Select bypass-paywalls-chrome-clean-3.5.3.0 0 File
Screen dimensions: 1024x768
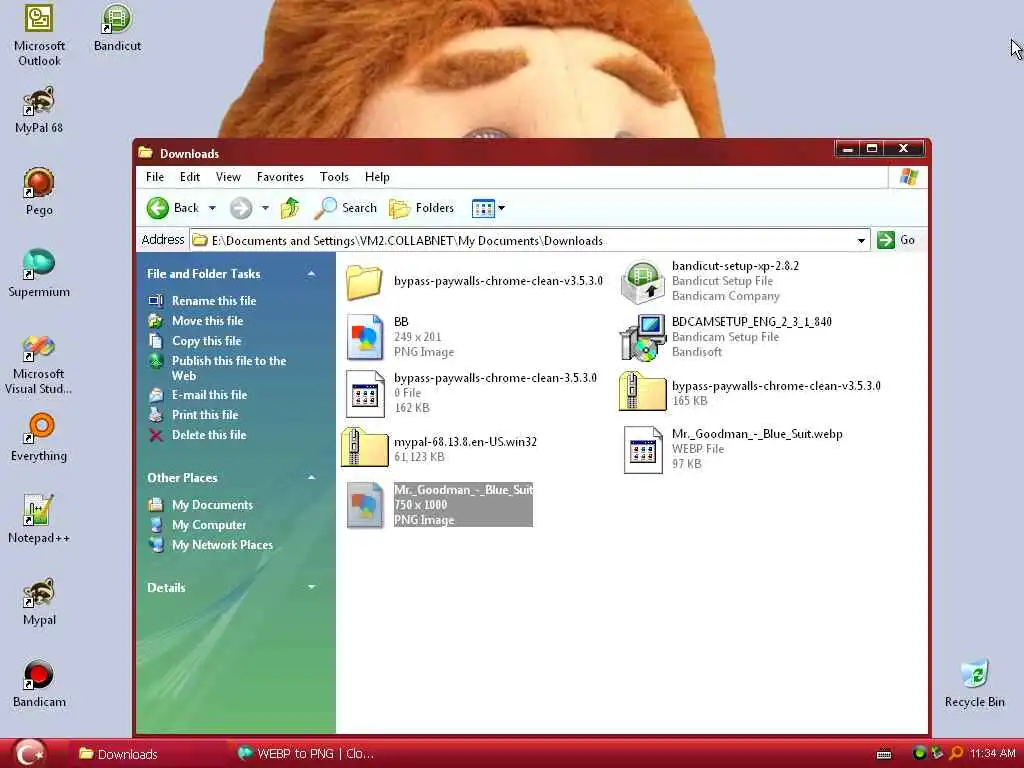tap(471, 393)
